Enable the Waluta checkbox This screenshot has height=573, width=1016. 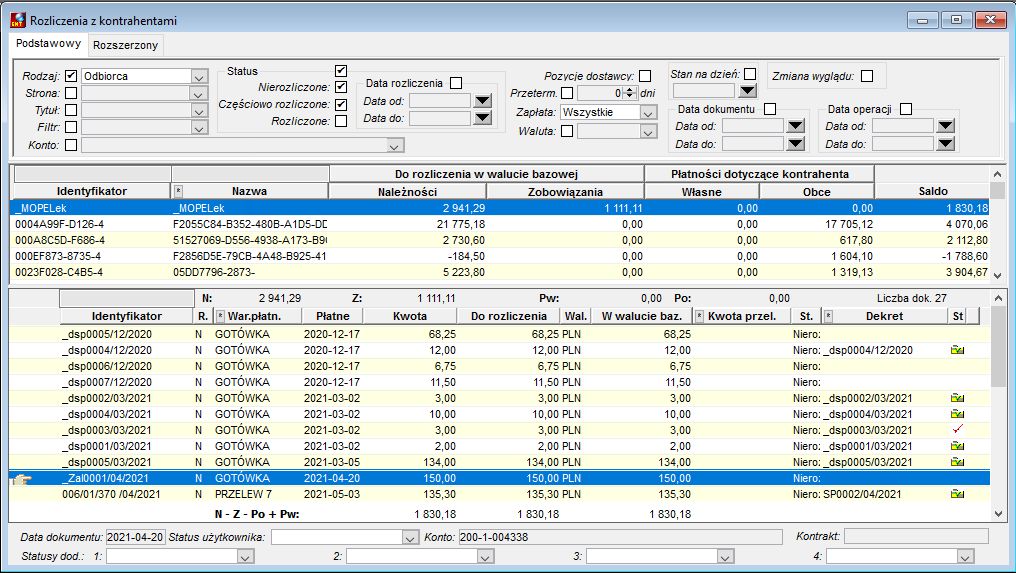567,131
